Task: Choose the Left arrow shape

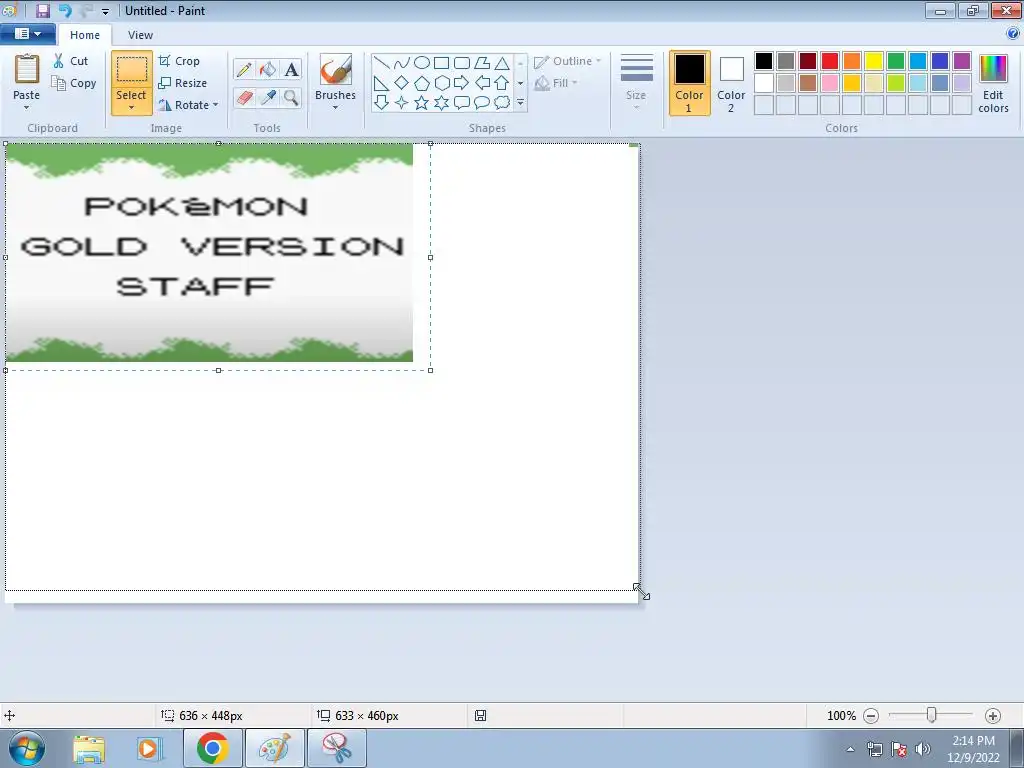Action: point(482,83)
